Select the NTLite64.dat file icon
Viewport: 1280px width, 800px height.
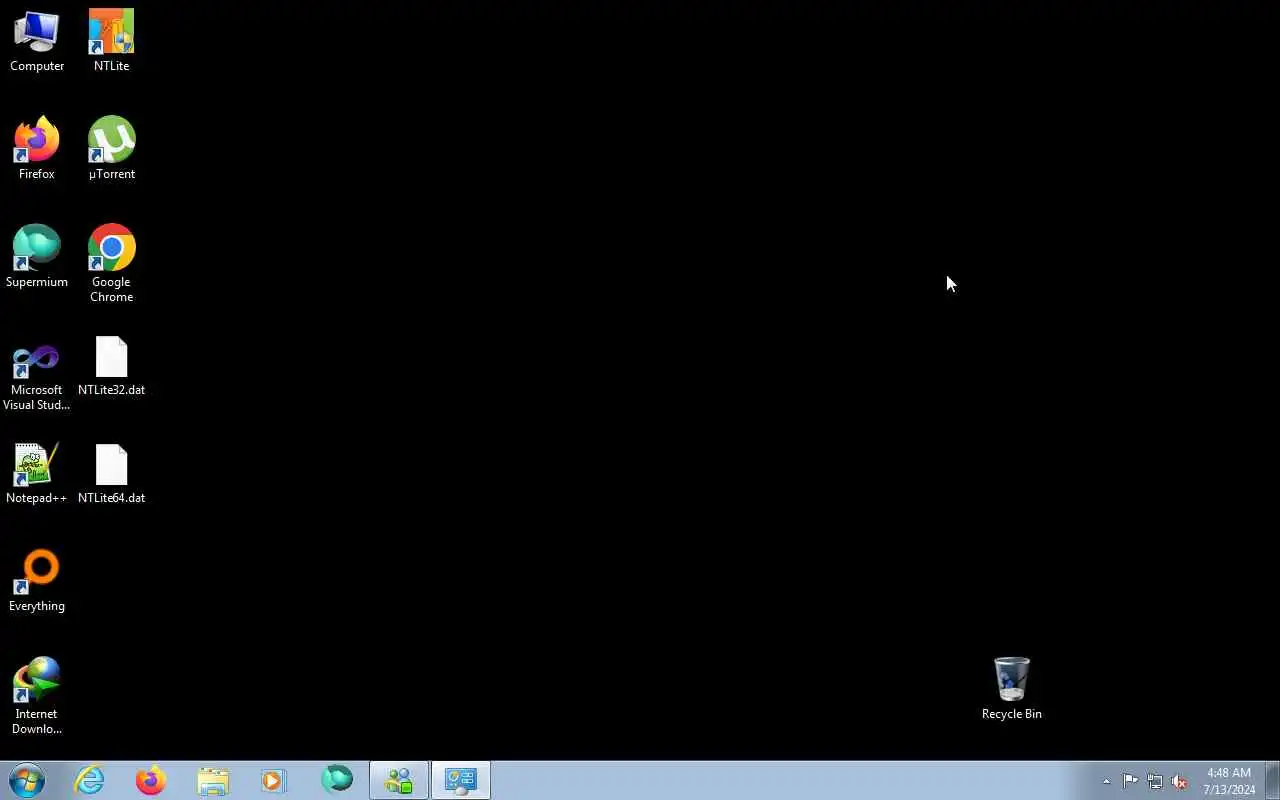[111, 474]
